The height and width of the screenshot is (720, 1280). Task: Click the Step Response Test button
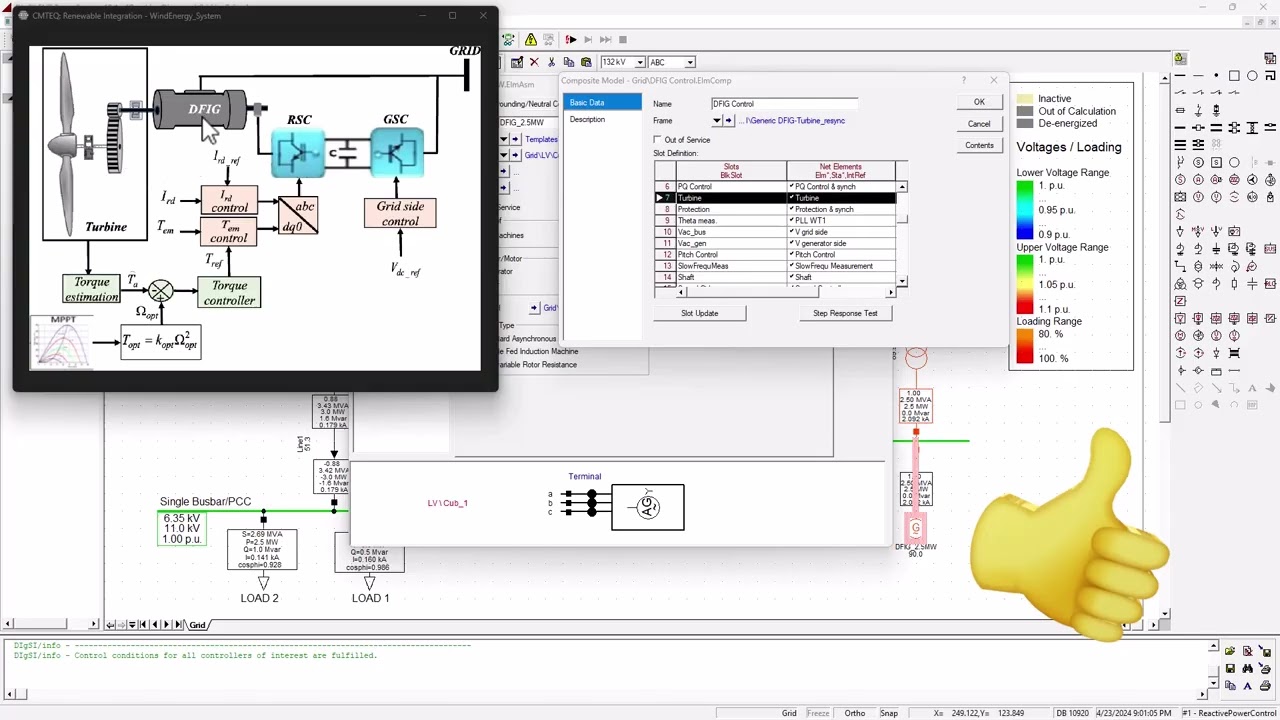point(845,313)
